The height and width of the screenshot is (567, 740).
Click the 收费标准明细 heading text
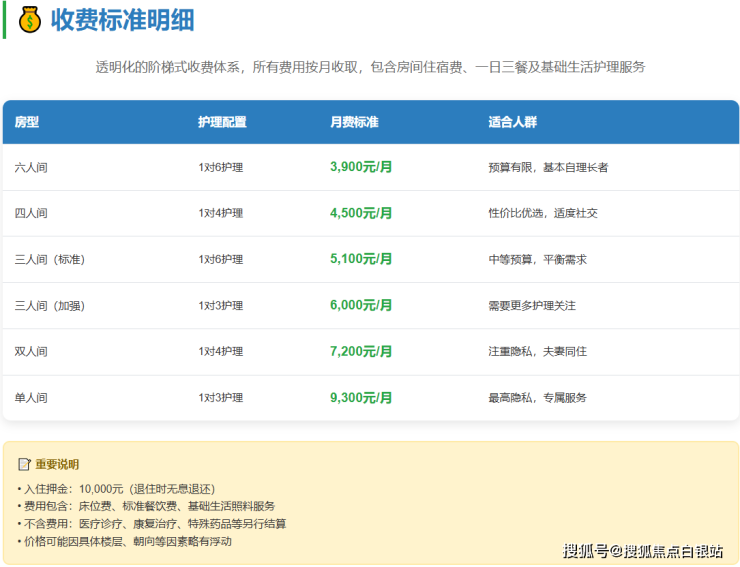click(122, 19)
